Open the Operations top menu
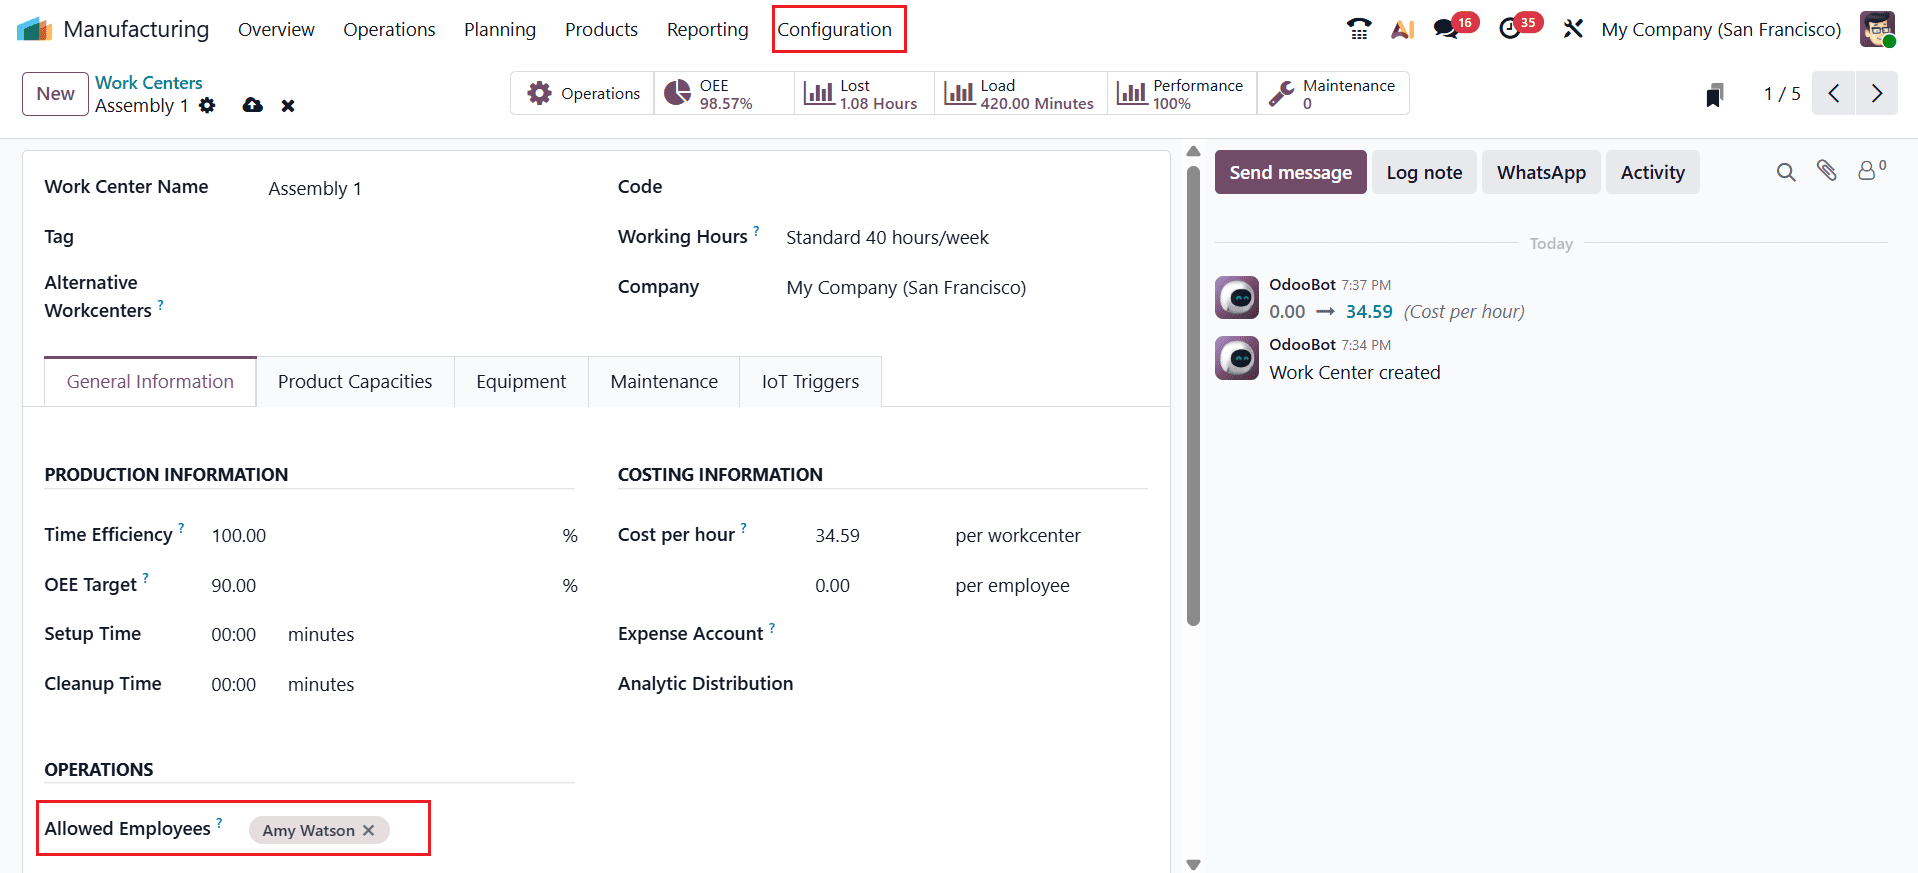This screenshot has height=873, width=1918. click(389, 29)
